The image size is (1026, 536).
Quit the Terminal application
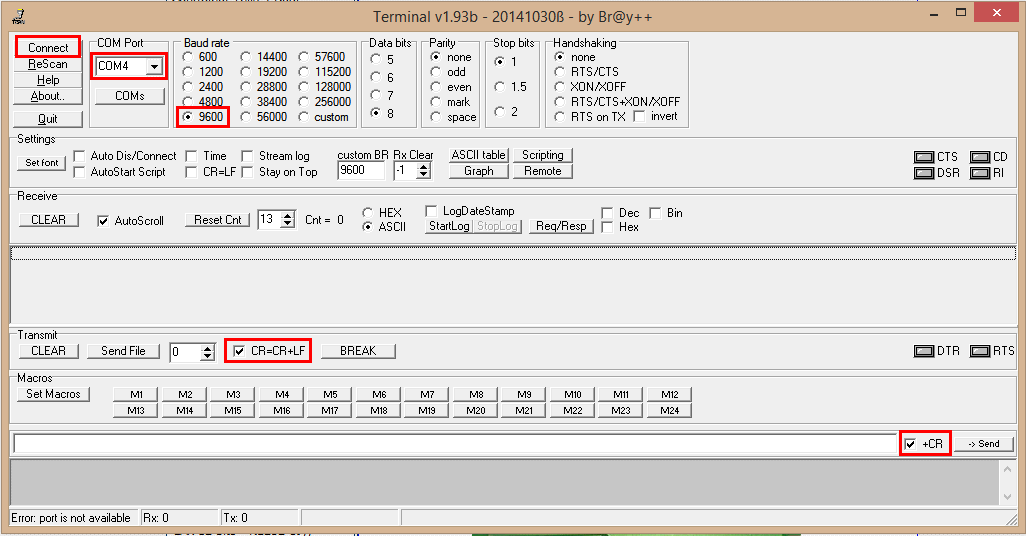48,119
